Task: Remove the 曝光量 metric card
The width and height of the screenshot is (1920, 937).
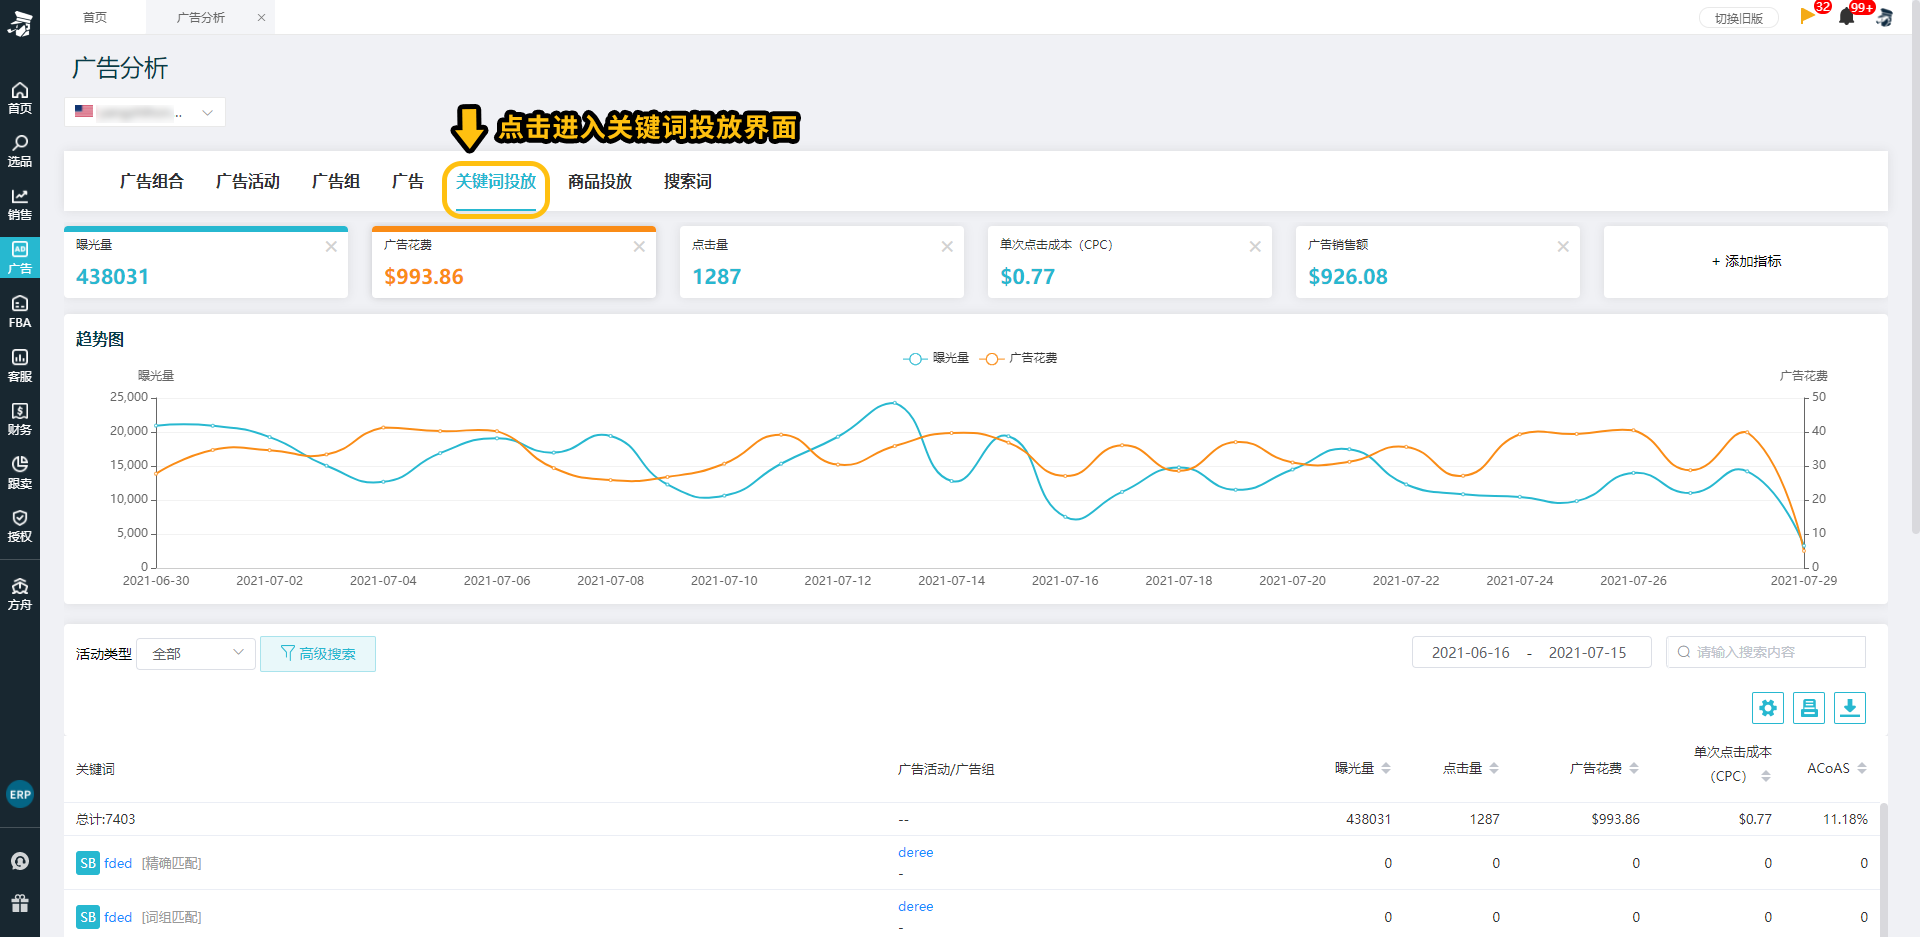Action: click(x=331, y=247)
